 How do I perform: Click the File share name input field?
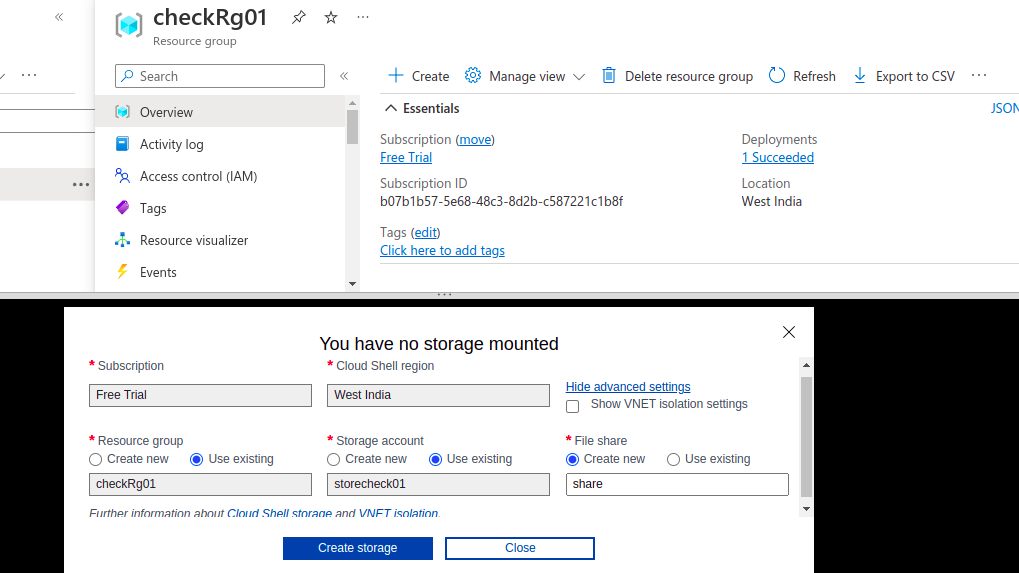(677, 484)
